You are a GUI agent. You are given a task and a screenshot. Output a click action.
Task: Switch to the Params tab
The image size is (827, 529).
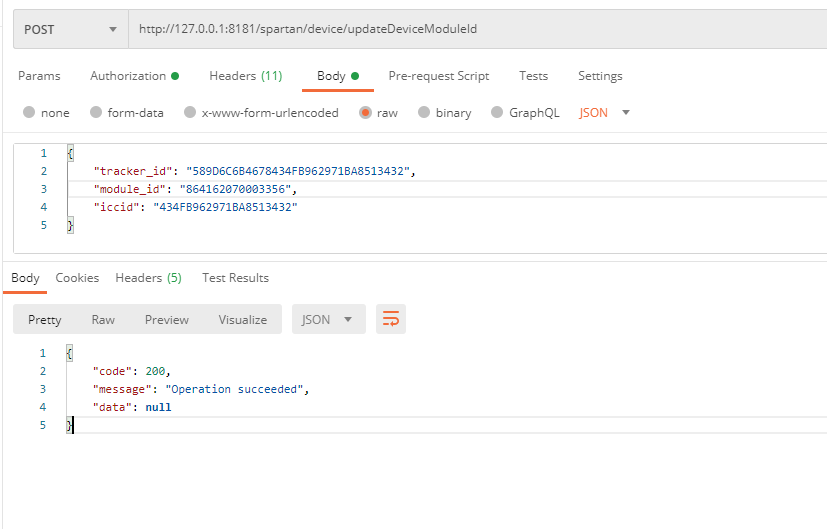pos(39,76)
